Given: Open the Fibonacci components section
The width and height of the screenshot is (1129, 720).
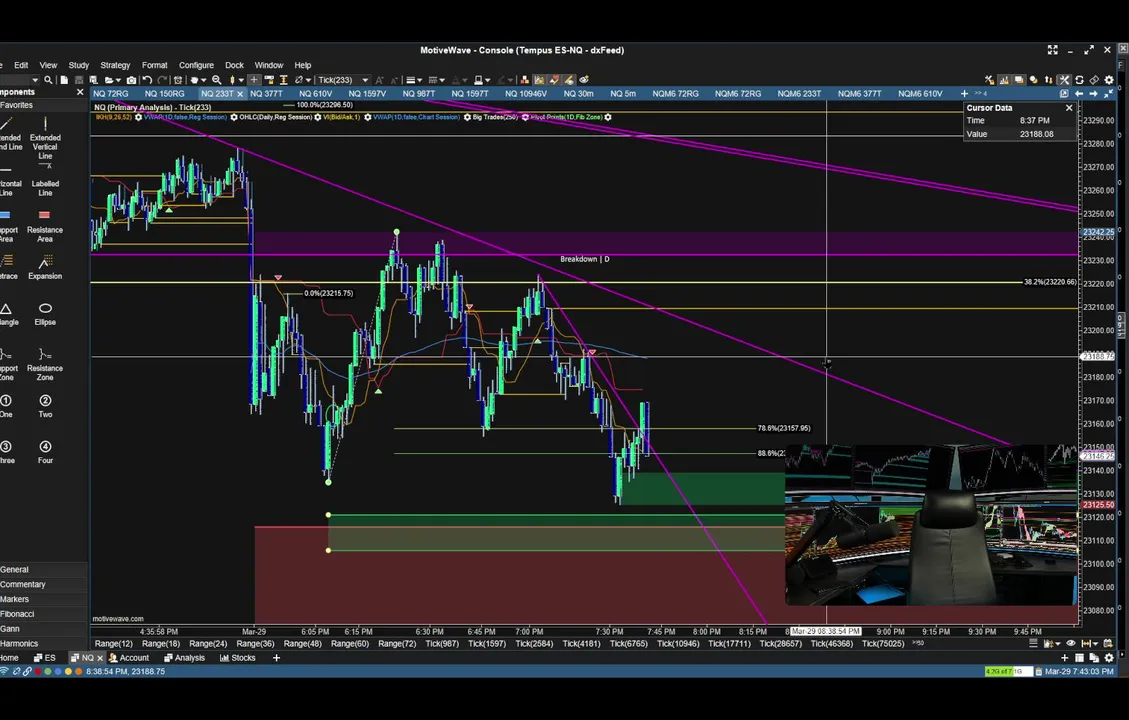Looking at the screenshot, I should tap(43, 614).
